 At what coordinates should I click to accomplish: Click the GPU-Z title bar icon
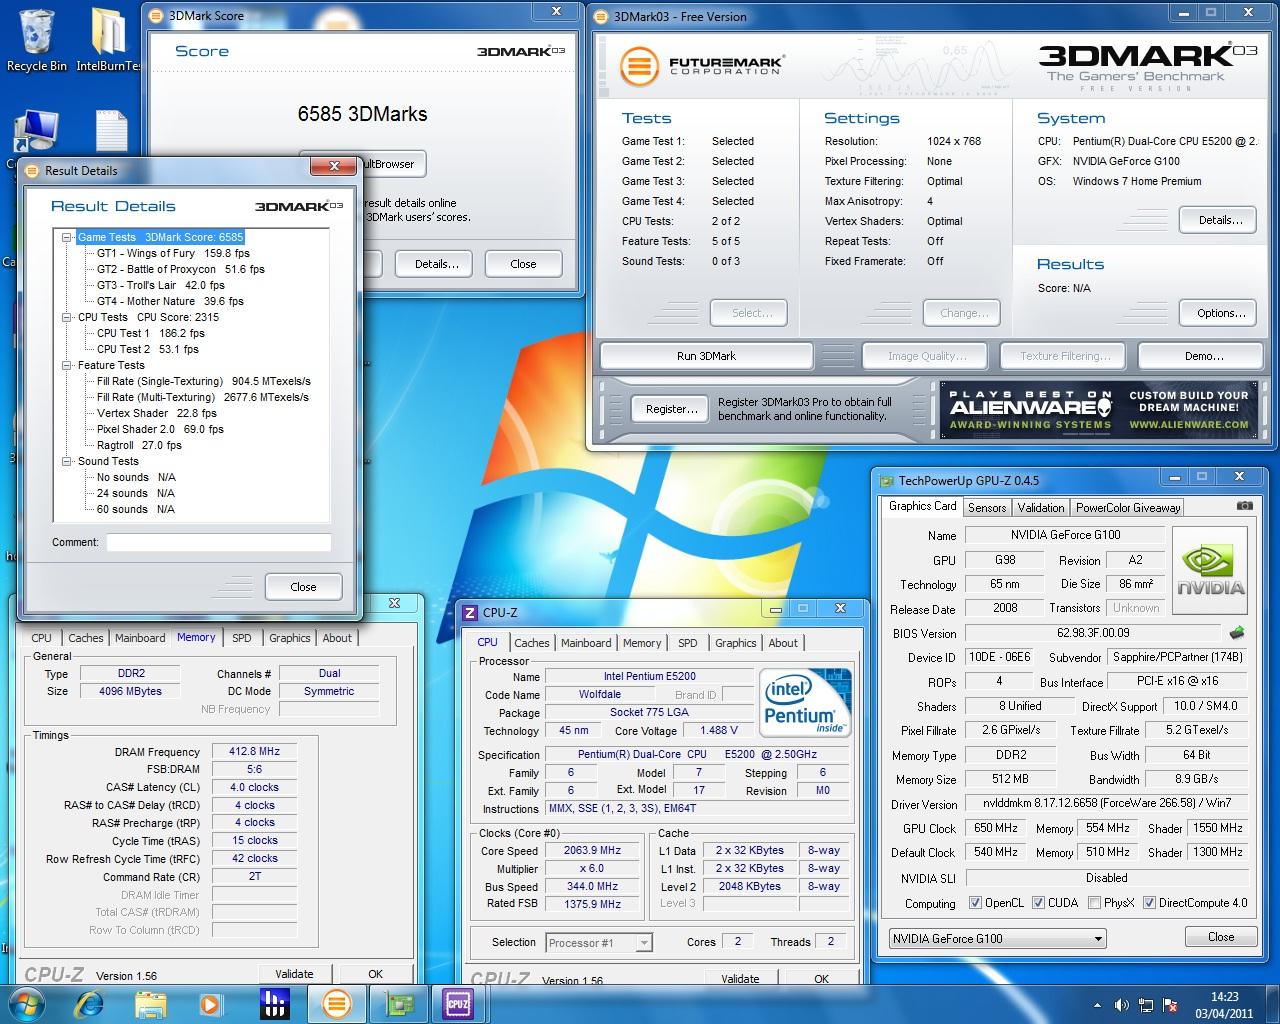pos(886,480)
